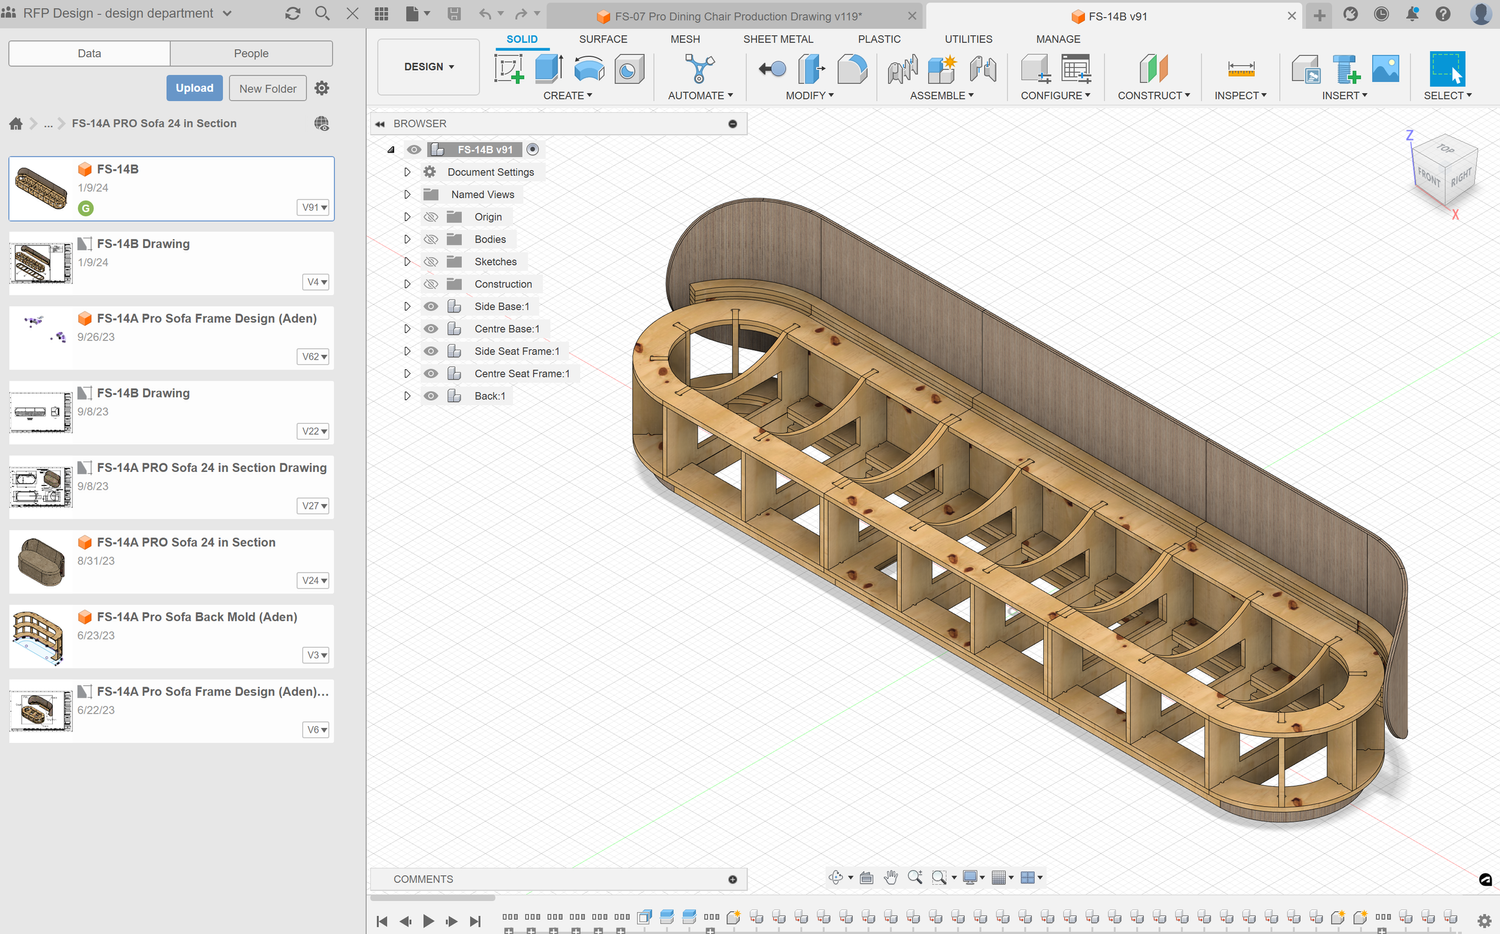The height and width of the screenshot is (934, 1500).
Task: Switch to the SHEET METAL tab
Action: click(x=778, y=39)
